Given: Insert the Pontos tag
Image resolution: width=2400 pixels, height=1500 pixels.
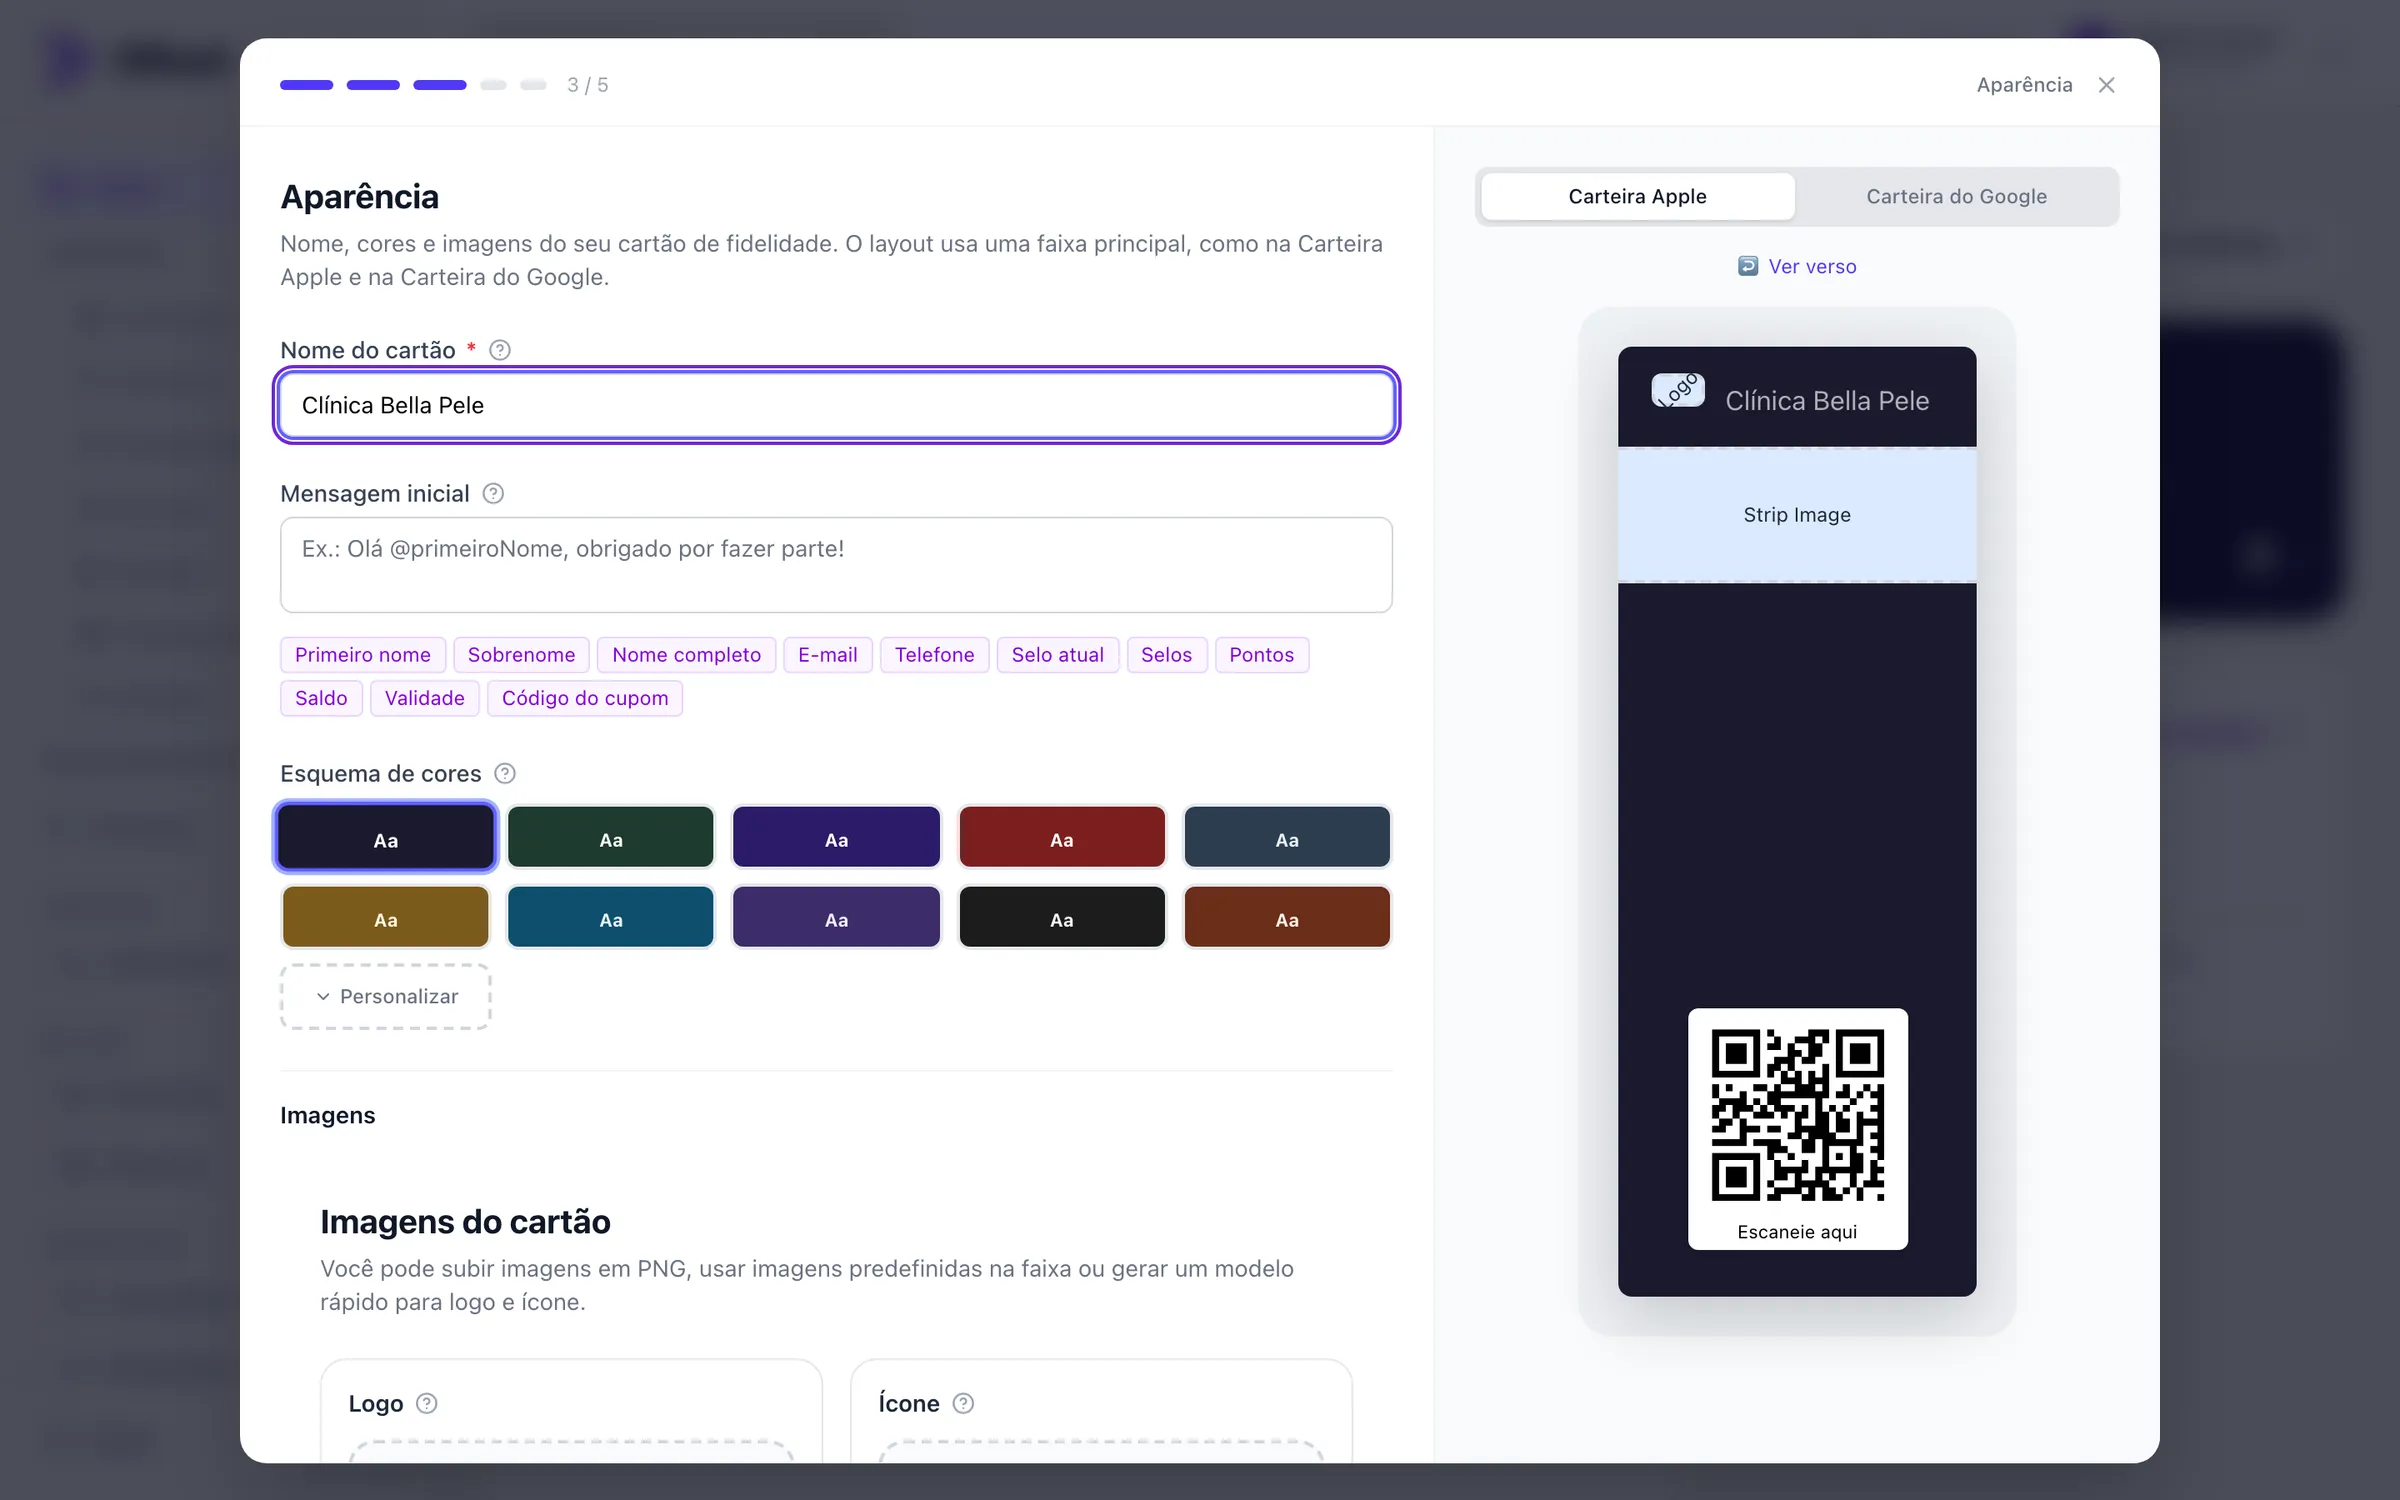Looking at the screenshot, I should click(1262, 655).
